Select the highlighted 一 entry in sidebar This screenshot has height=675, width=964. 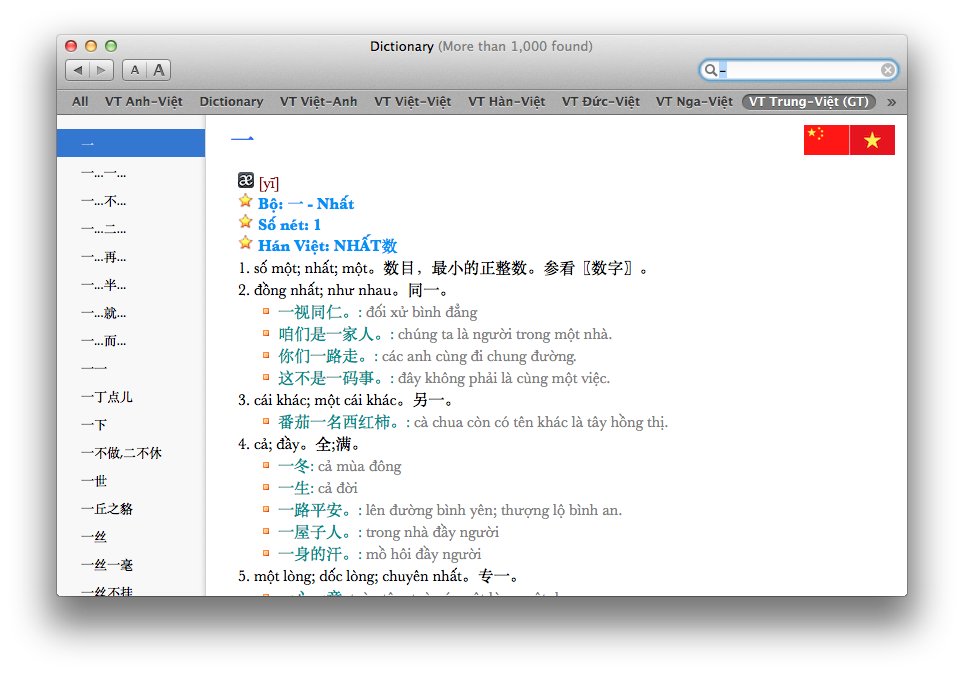pos(131,143)
